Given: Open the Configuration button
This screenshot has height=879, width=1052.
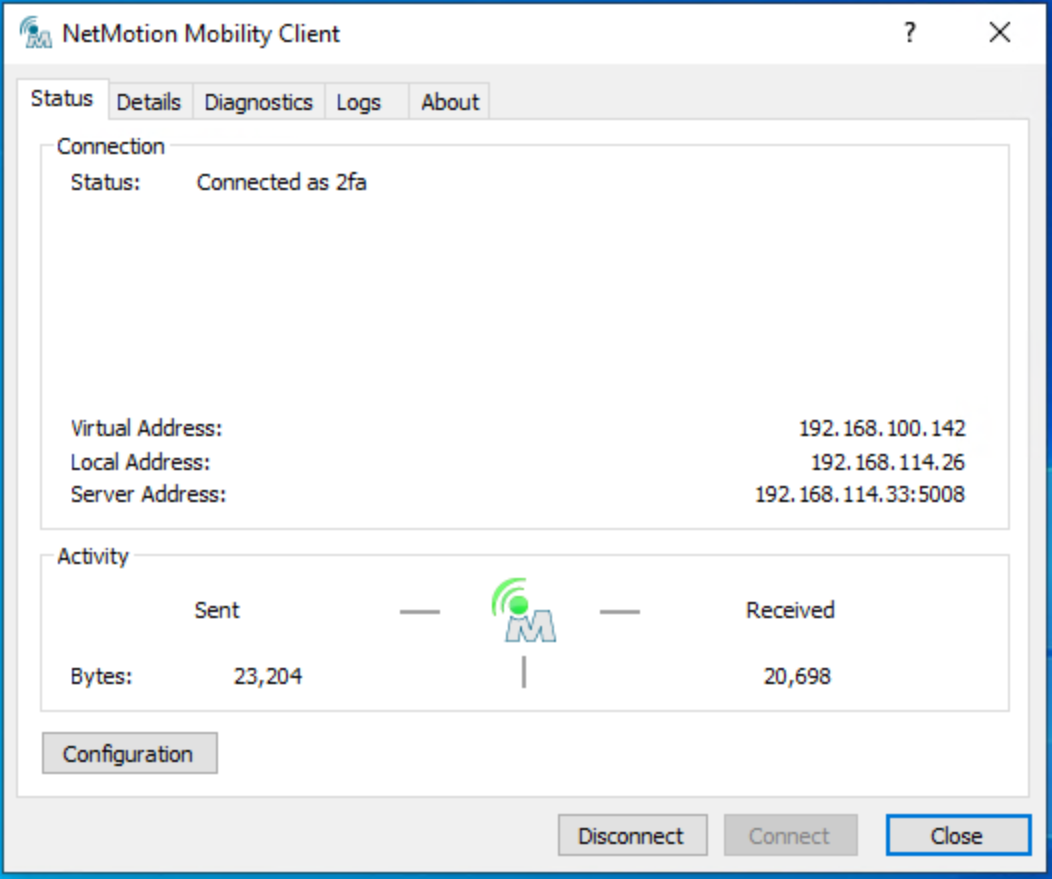Looking at the screenshot, I should pyautogui.click(x=129, y=754).
